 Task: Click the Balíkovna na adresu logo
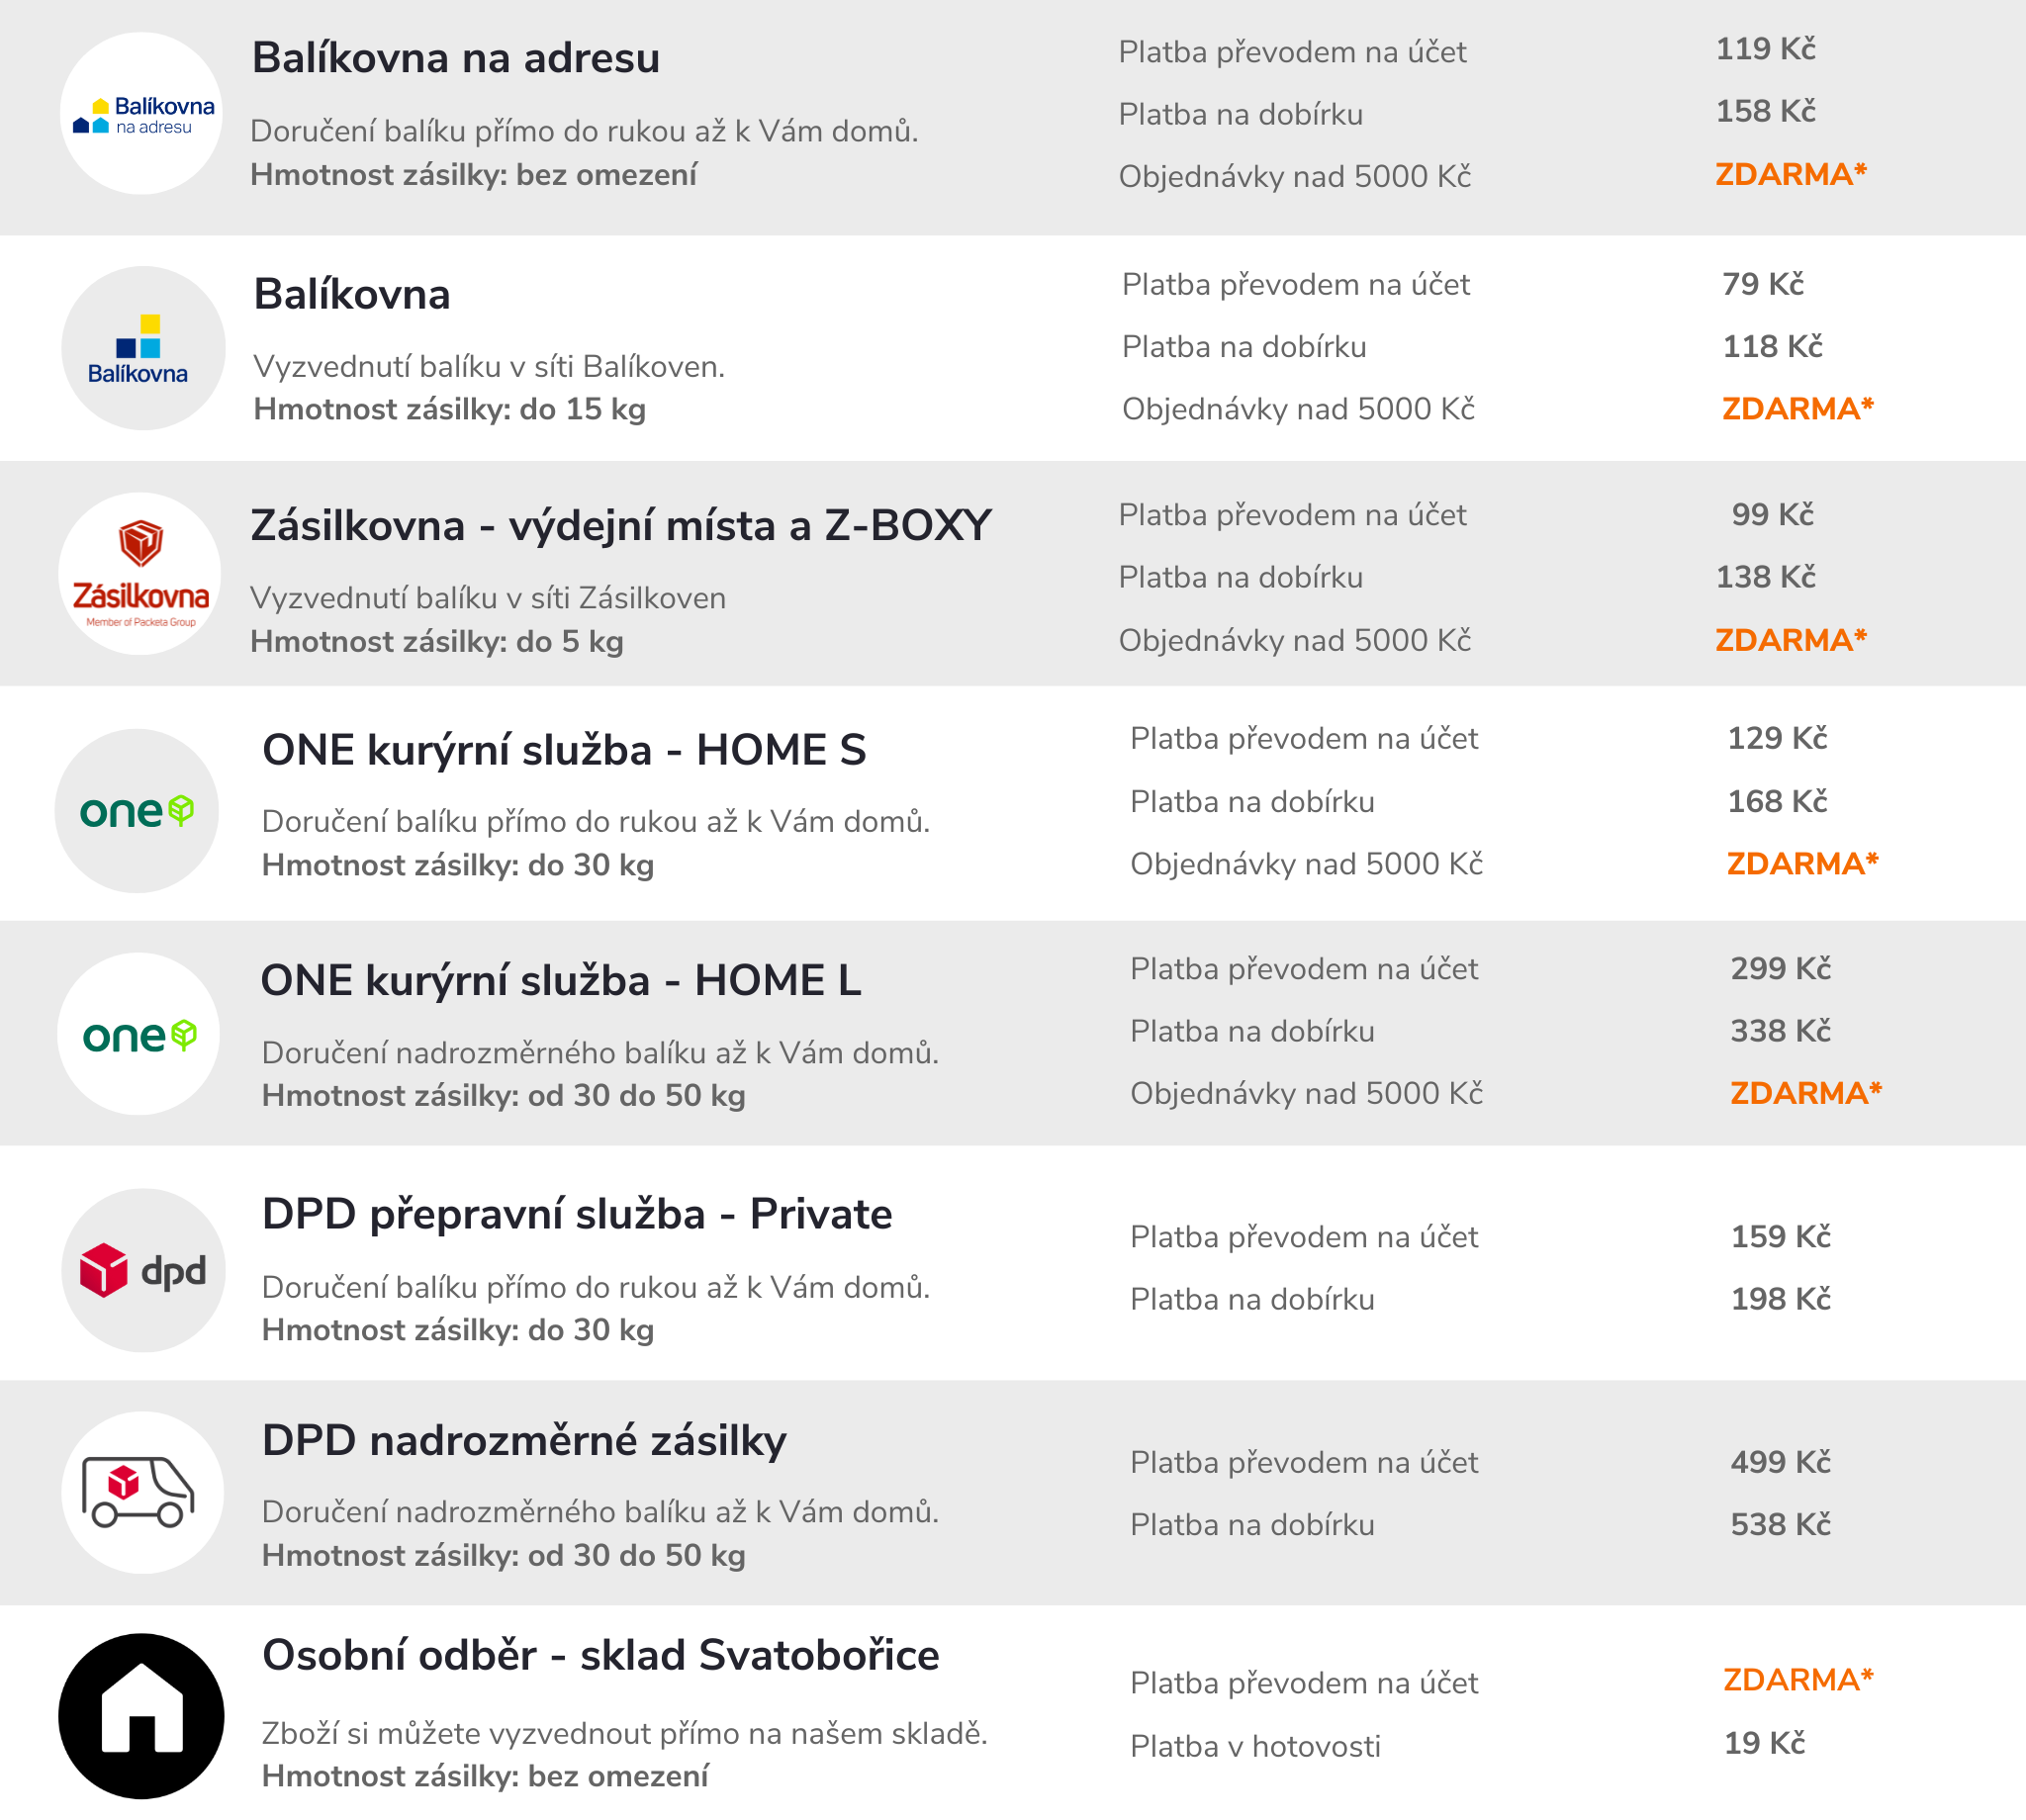[142, 114]
